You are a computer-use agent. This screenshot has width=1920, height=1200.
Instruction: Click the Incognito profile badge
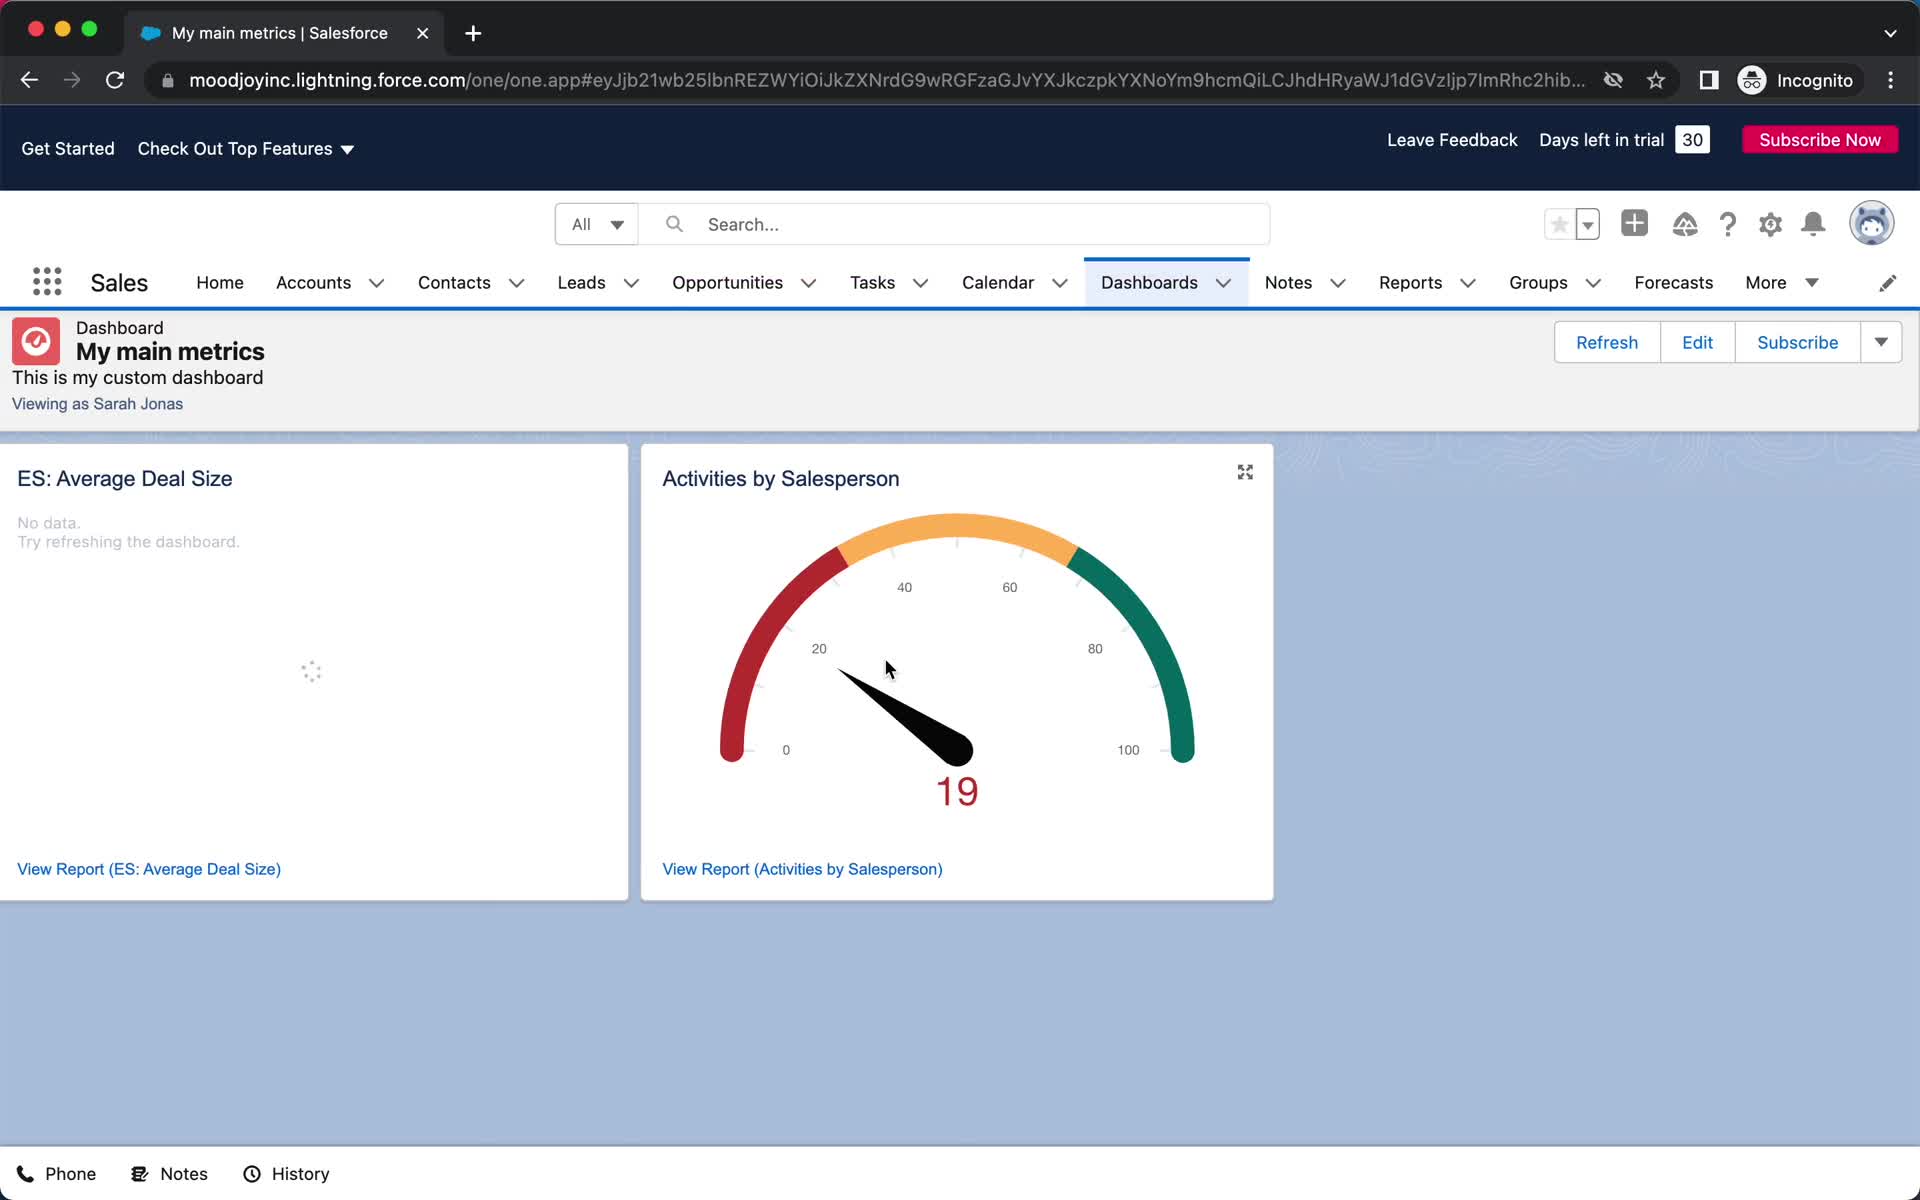(1797, 80)
